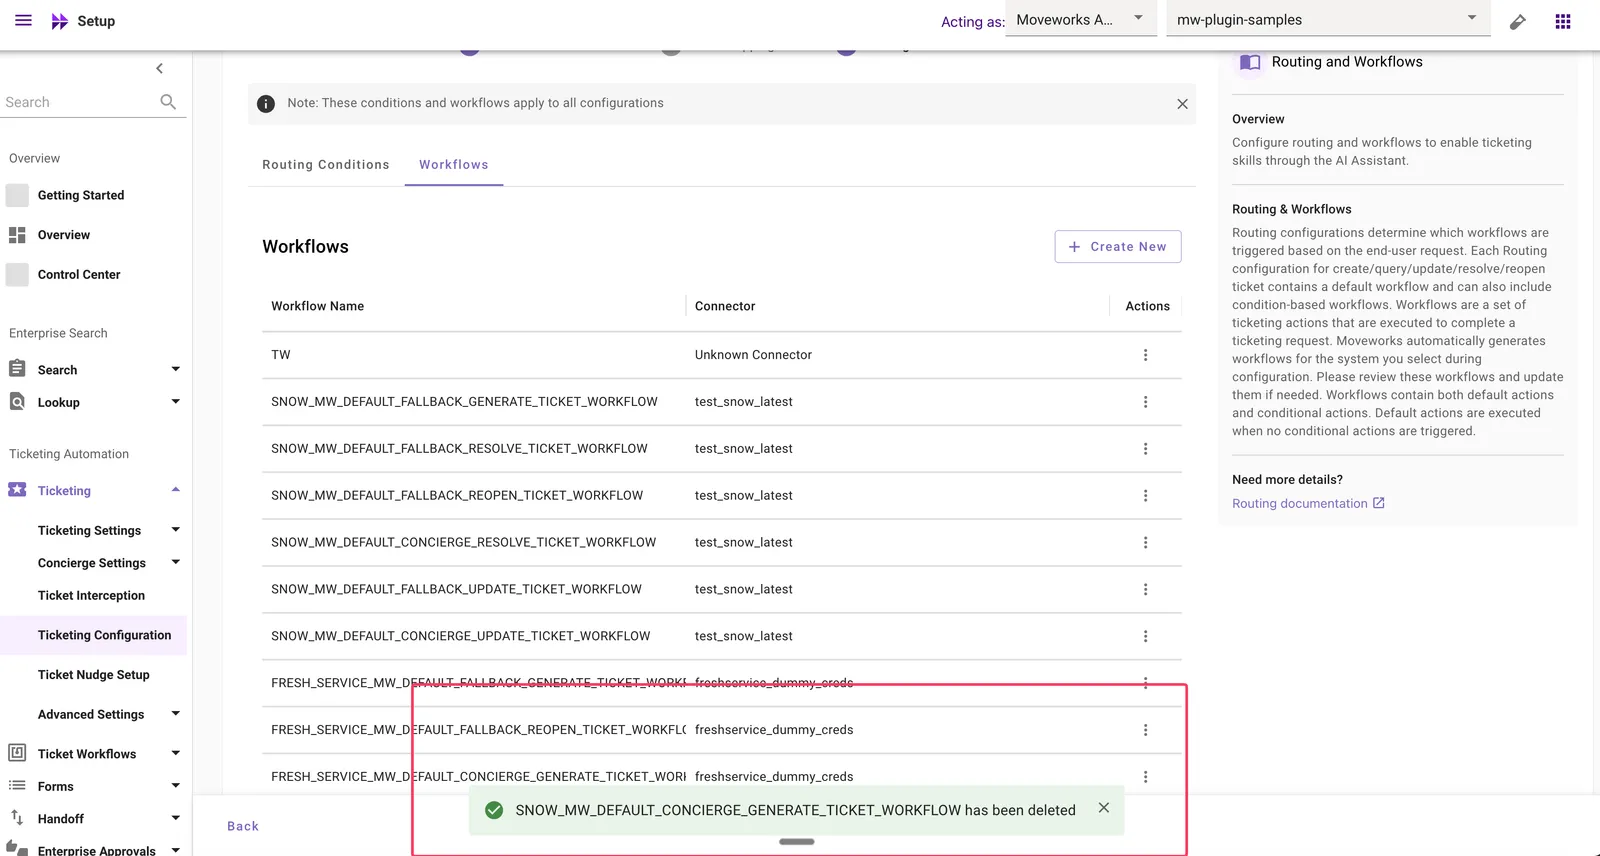Click Workflow Name column header
Image resolution: width=1600 pixels, height=856 pixels.
point(318,306)
